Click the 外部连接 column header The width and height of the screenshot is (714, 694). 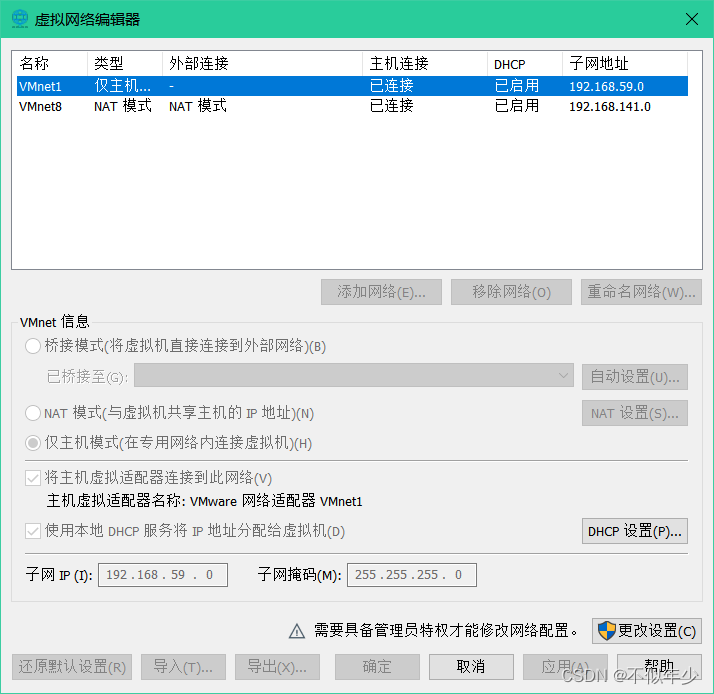coord(263,63)
